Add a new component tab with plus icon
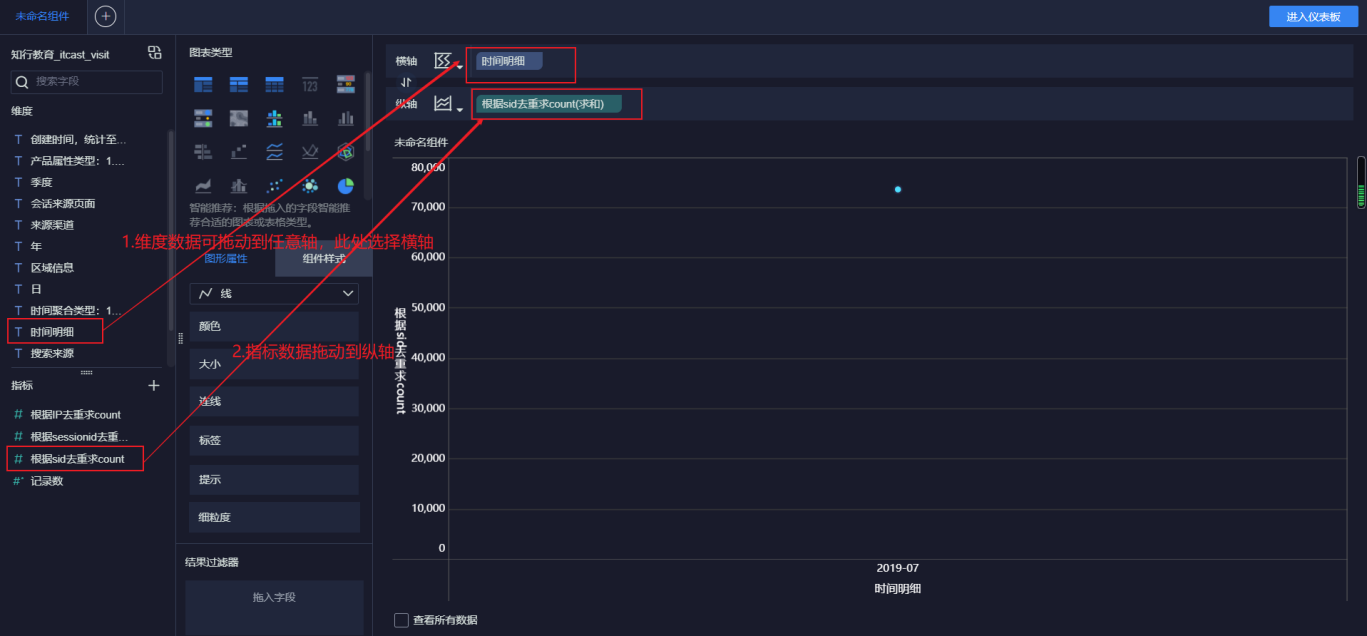 click(105, 16)
